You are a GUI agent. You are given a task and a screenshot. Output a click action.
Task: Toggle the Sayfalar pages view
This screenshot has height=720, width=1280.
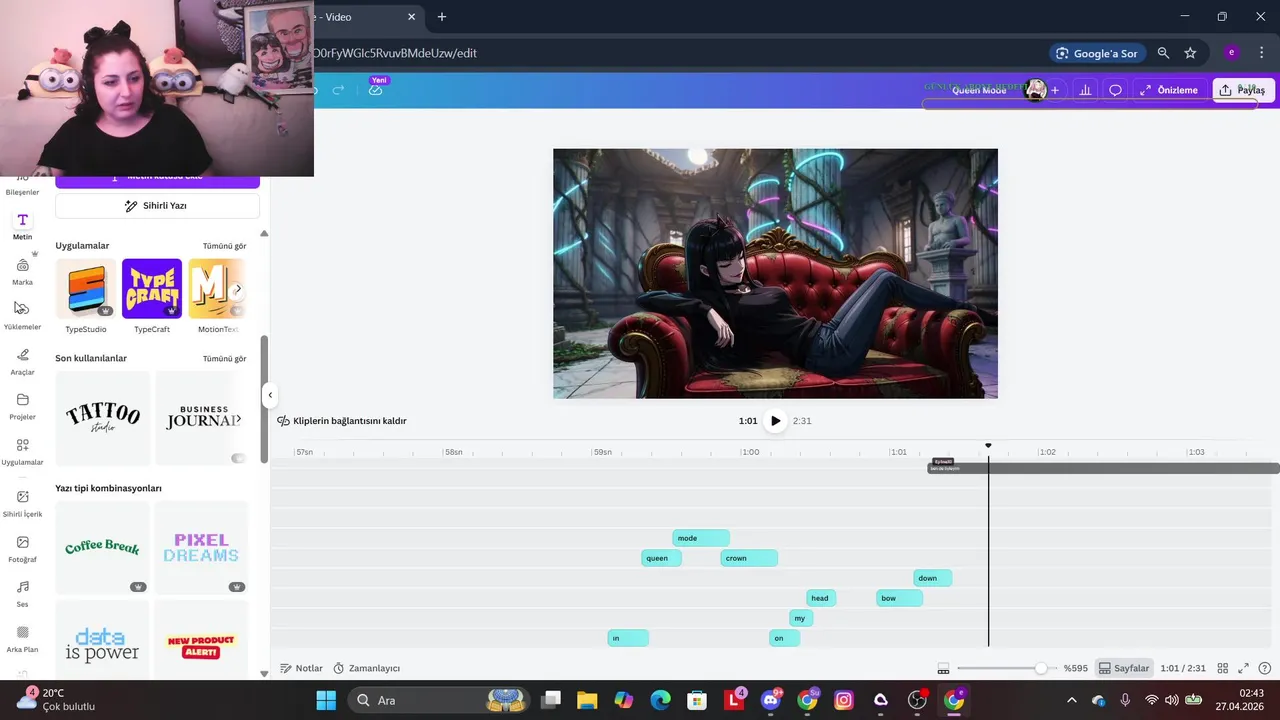coord(1124,668)
